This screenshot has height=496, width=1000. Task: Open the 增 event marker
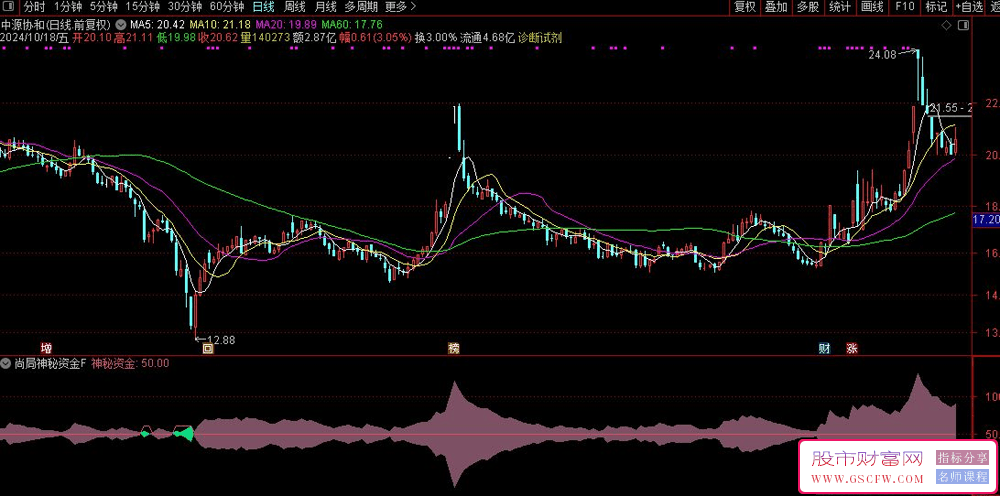coord(46,349)
